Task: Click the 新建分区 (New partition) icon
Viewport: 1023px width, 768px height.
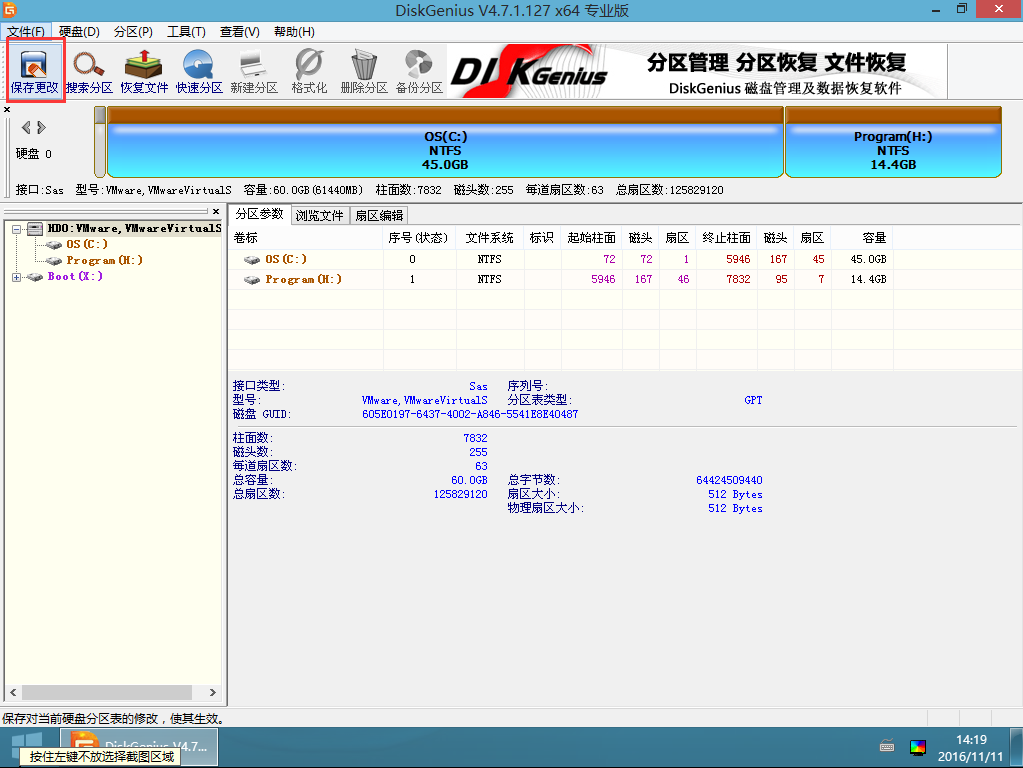Action: click(x=254, y=70)
